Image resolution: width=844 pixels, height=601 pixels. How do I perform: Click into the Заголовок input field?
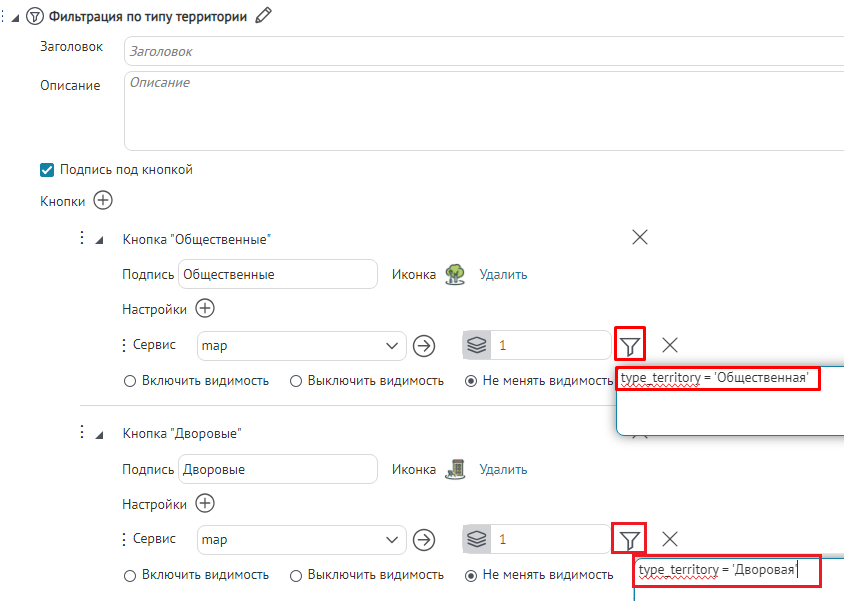point(480,51)
